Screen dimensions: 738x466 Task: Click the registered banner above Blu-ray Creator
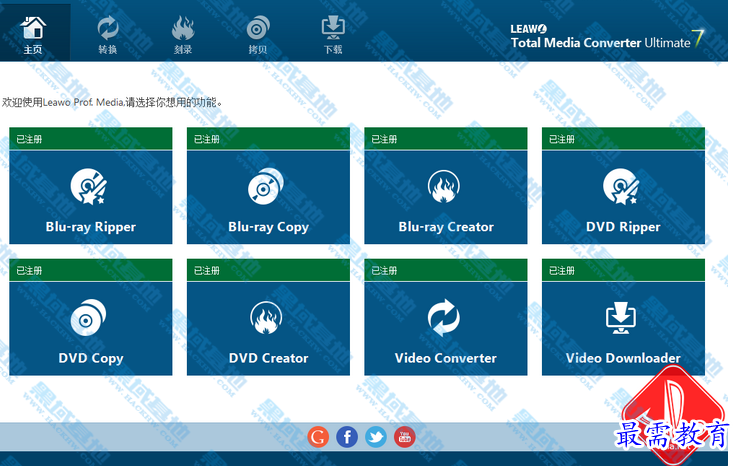pos(446,139)
